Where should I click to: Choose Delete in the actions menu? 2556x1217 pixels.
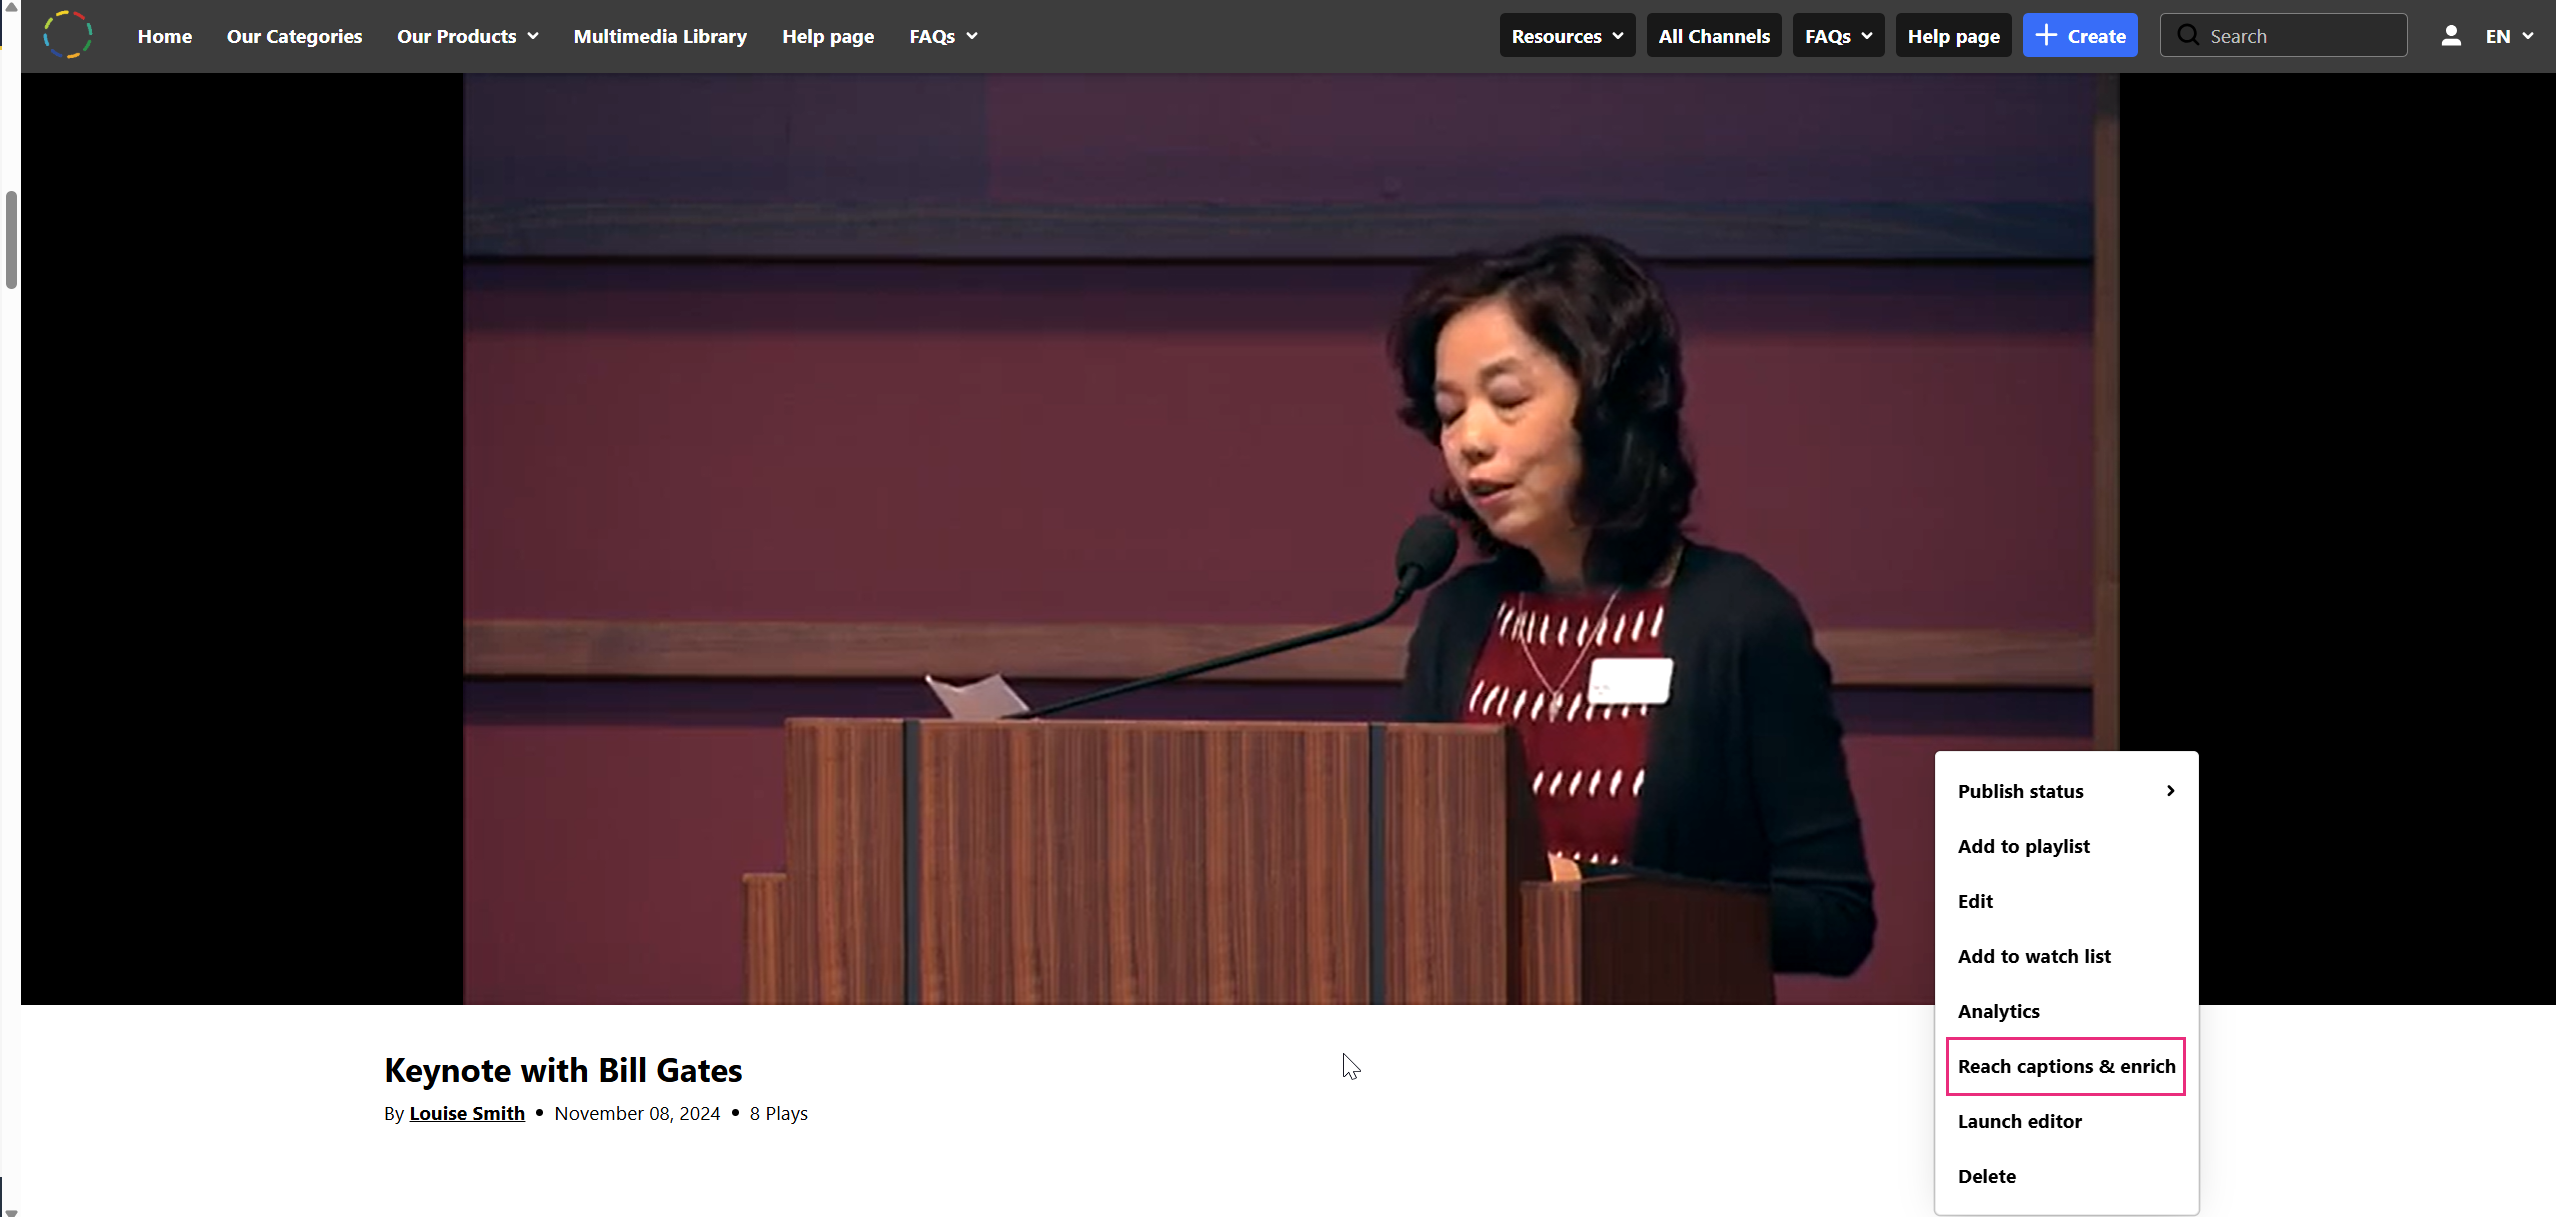point(1986,1176)
